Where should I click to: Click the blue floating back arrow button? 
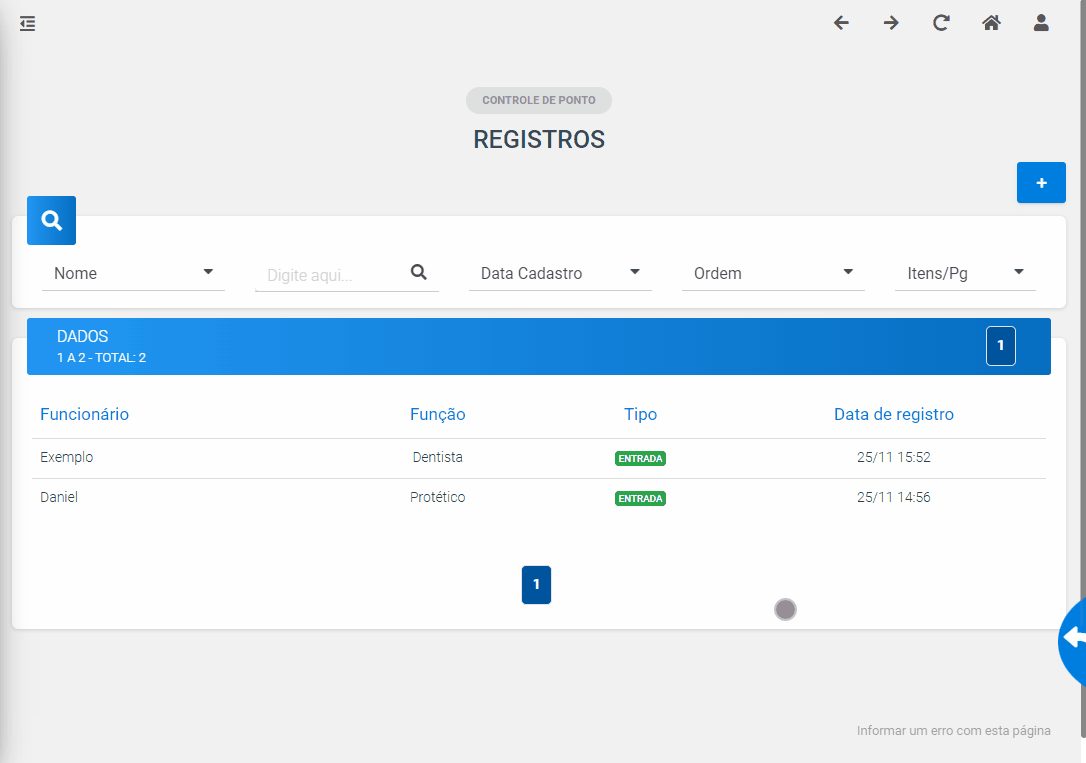click(x=1072, y=641)
